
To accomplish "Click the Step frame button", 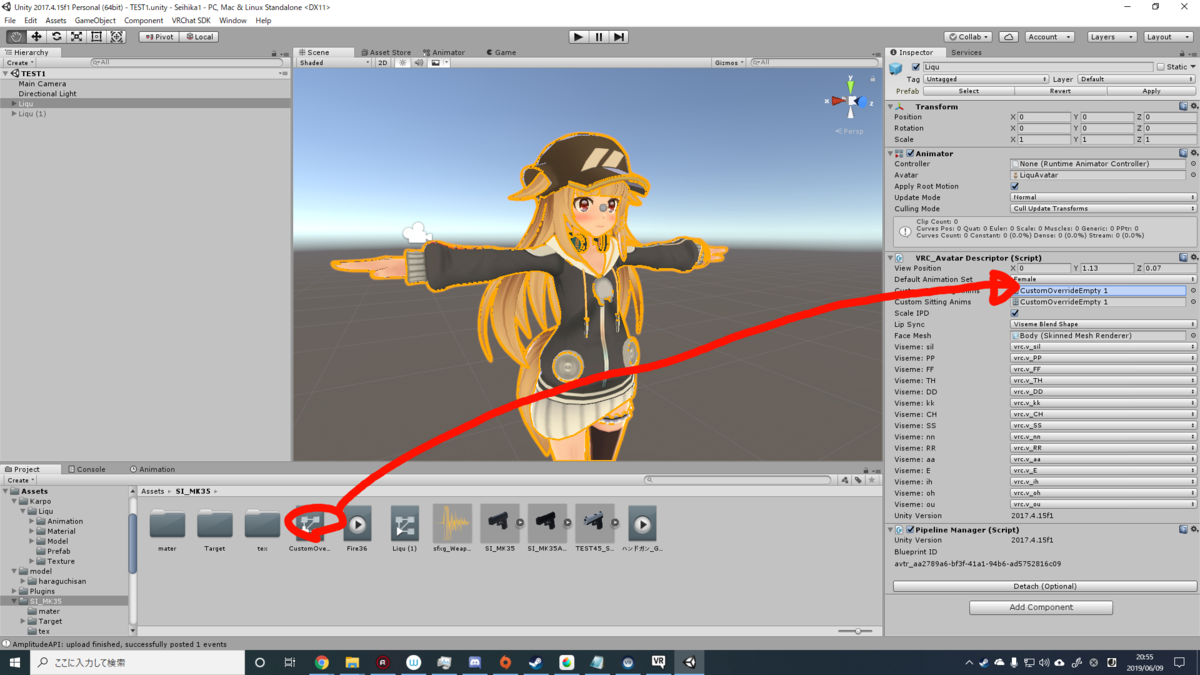I will [619, 37].
